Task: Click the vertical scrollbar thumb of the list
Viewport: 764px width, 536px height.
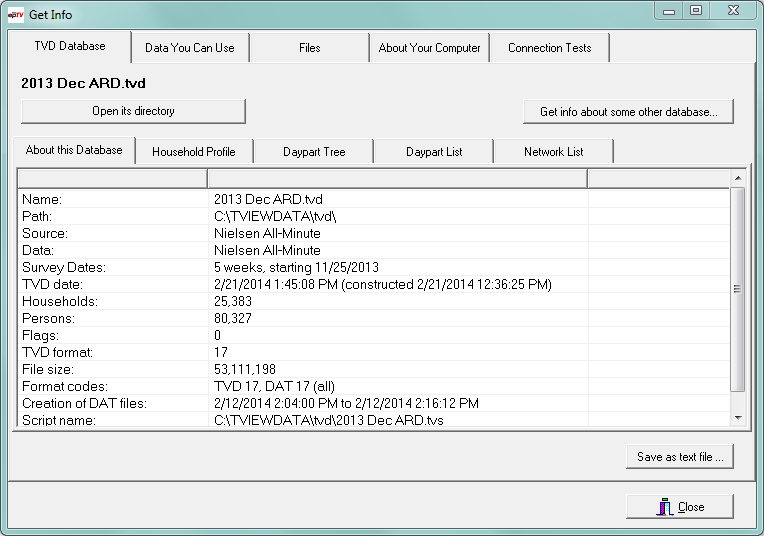Action: 738,289
